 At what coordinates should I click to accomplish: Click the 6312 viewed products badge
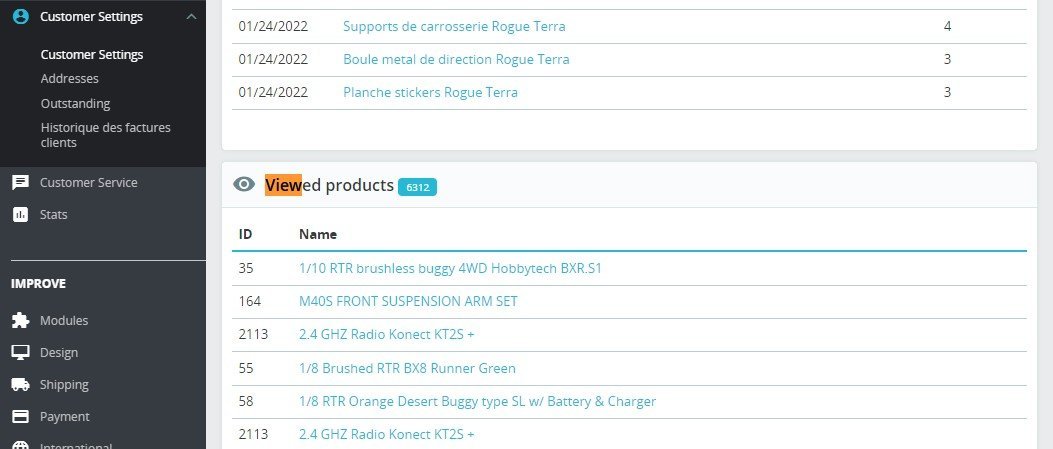point(417,187)
